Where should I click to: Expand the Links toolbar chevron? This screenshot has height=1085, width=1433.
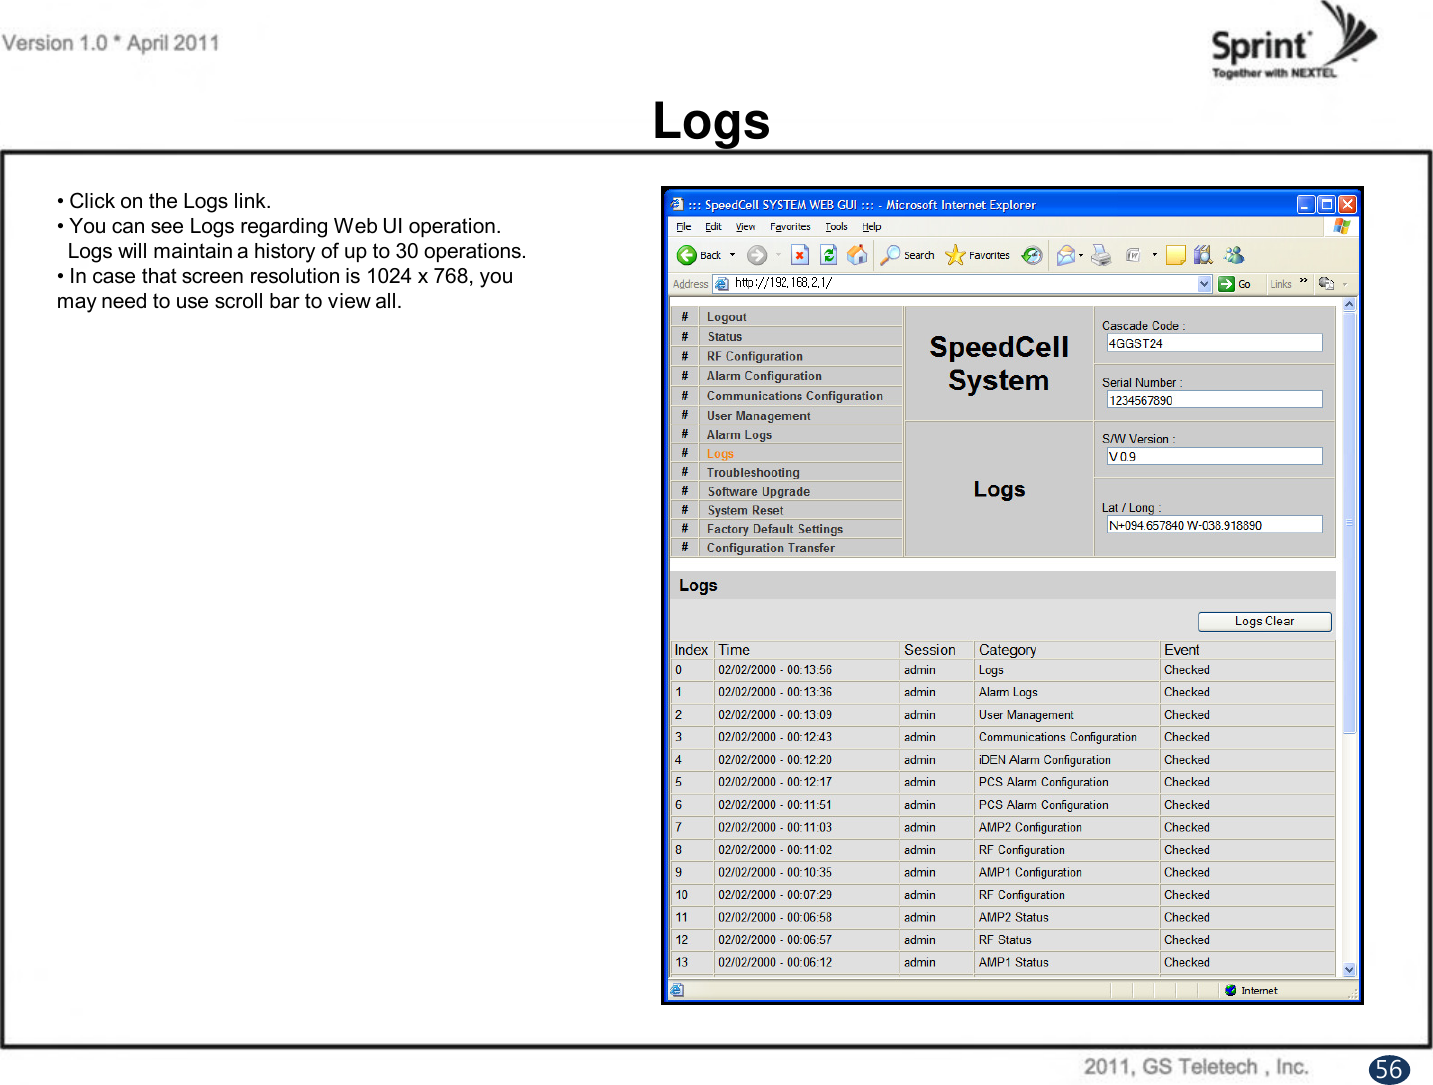pyautogui.click(x=1303, y=281)
